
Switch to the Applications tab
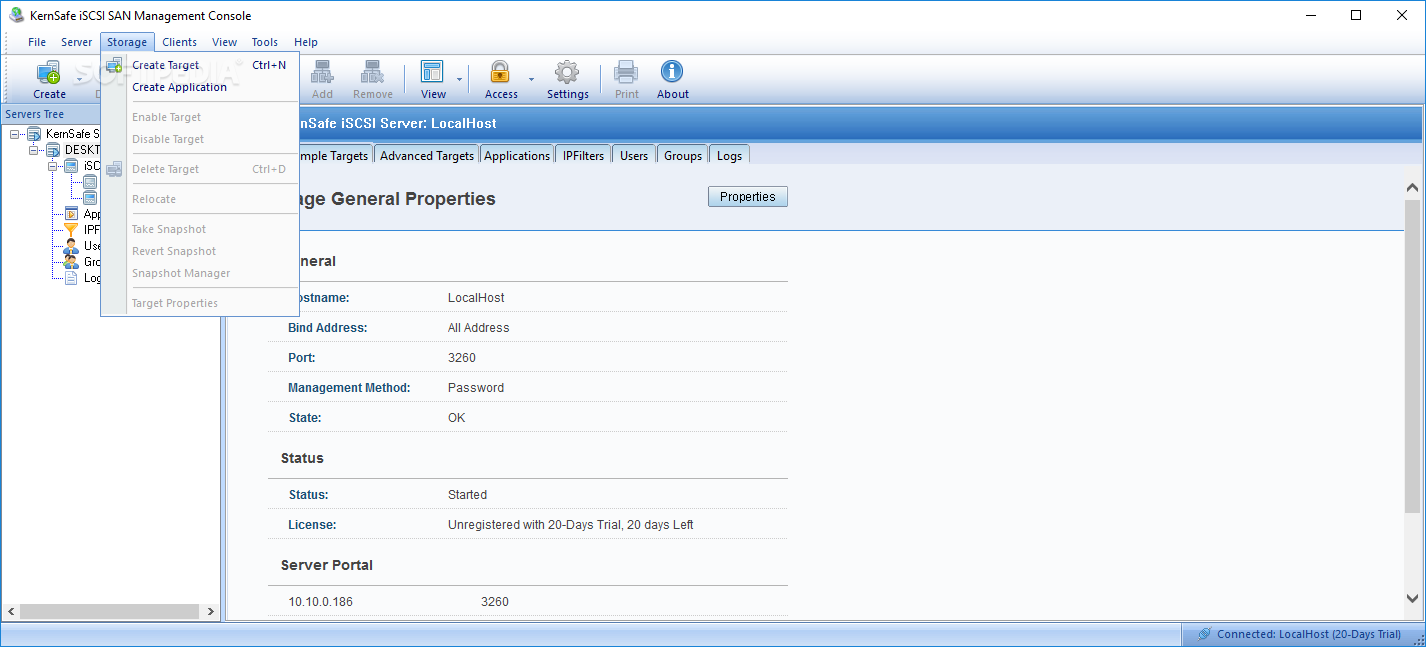pos(517,155)
